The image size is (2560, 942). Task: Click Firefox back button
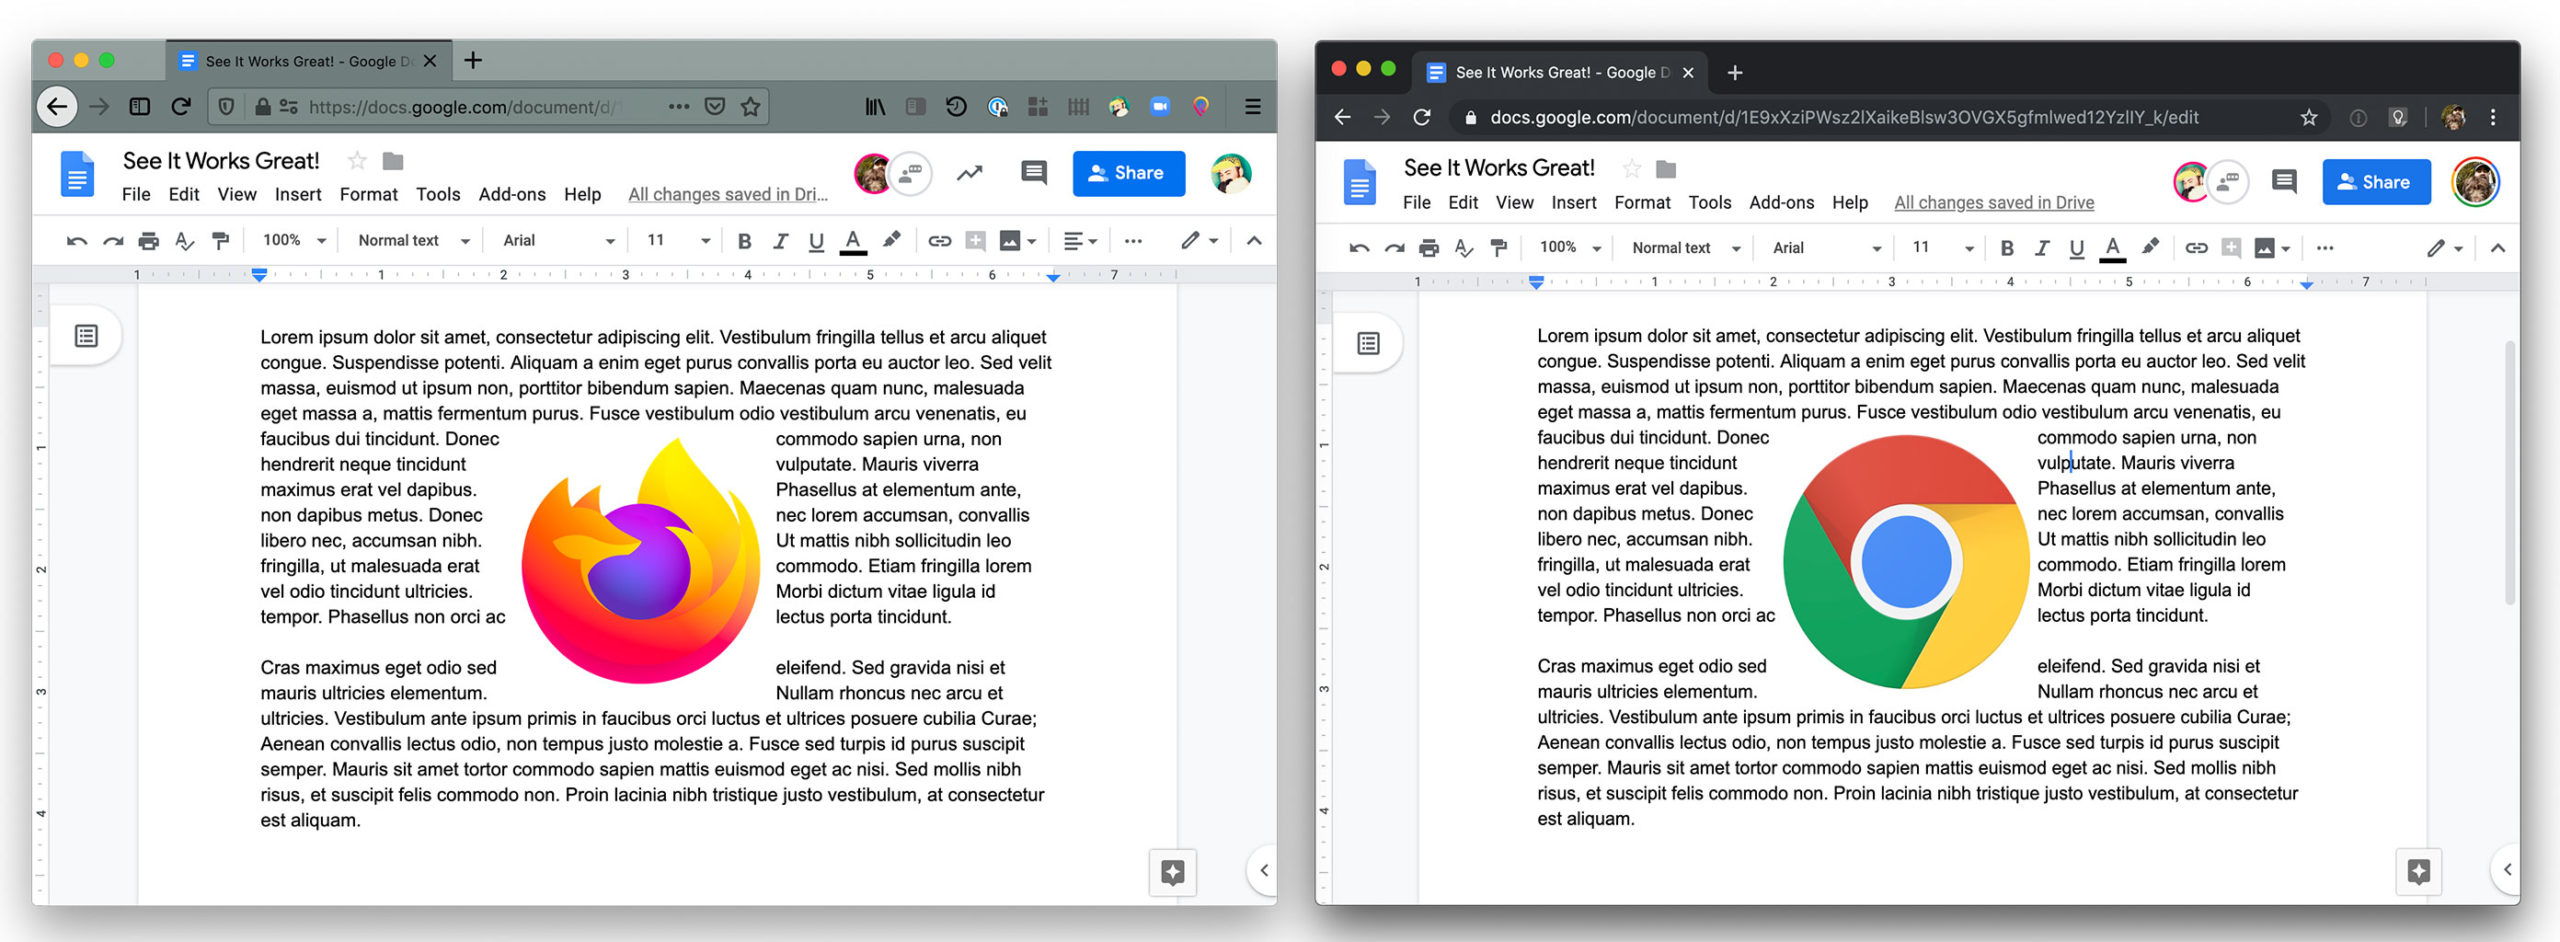57,106
